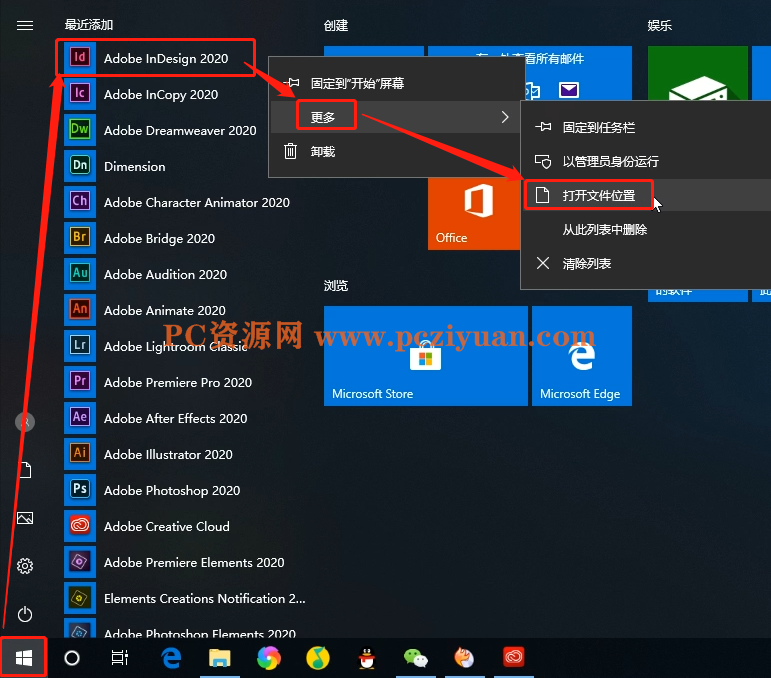This screenshot has height=678, width=771.
Task: Launch Adobe Premiere Pro 2020 icon
Action: (x=80, y=382)
